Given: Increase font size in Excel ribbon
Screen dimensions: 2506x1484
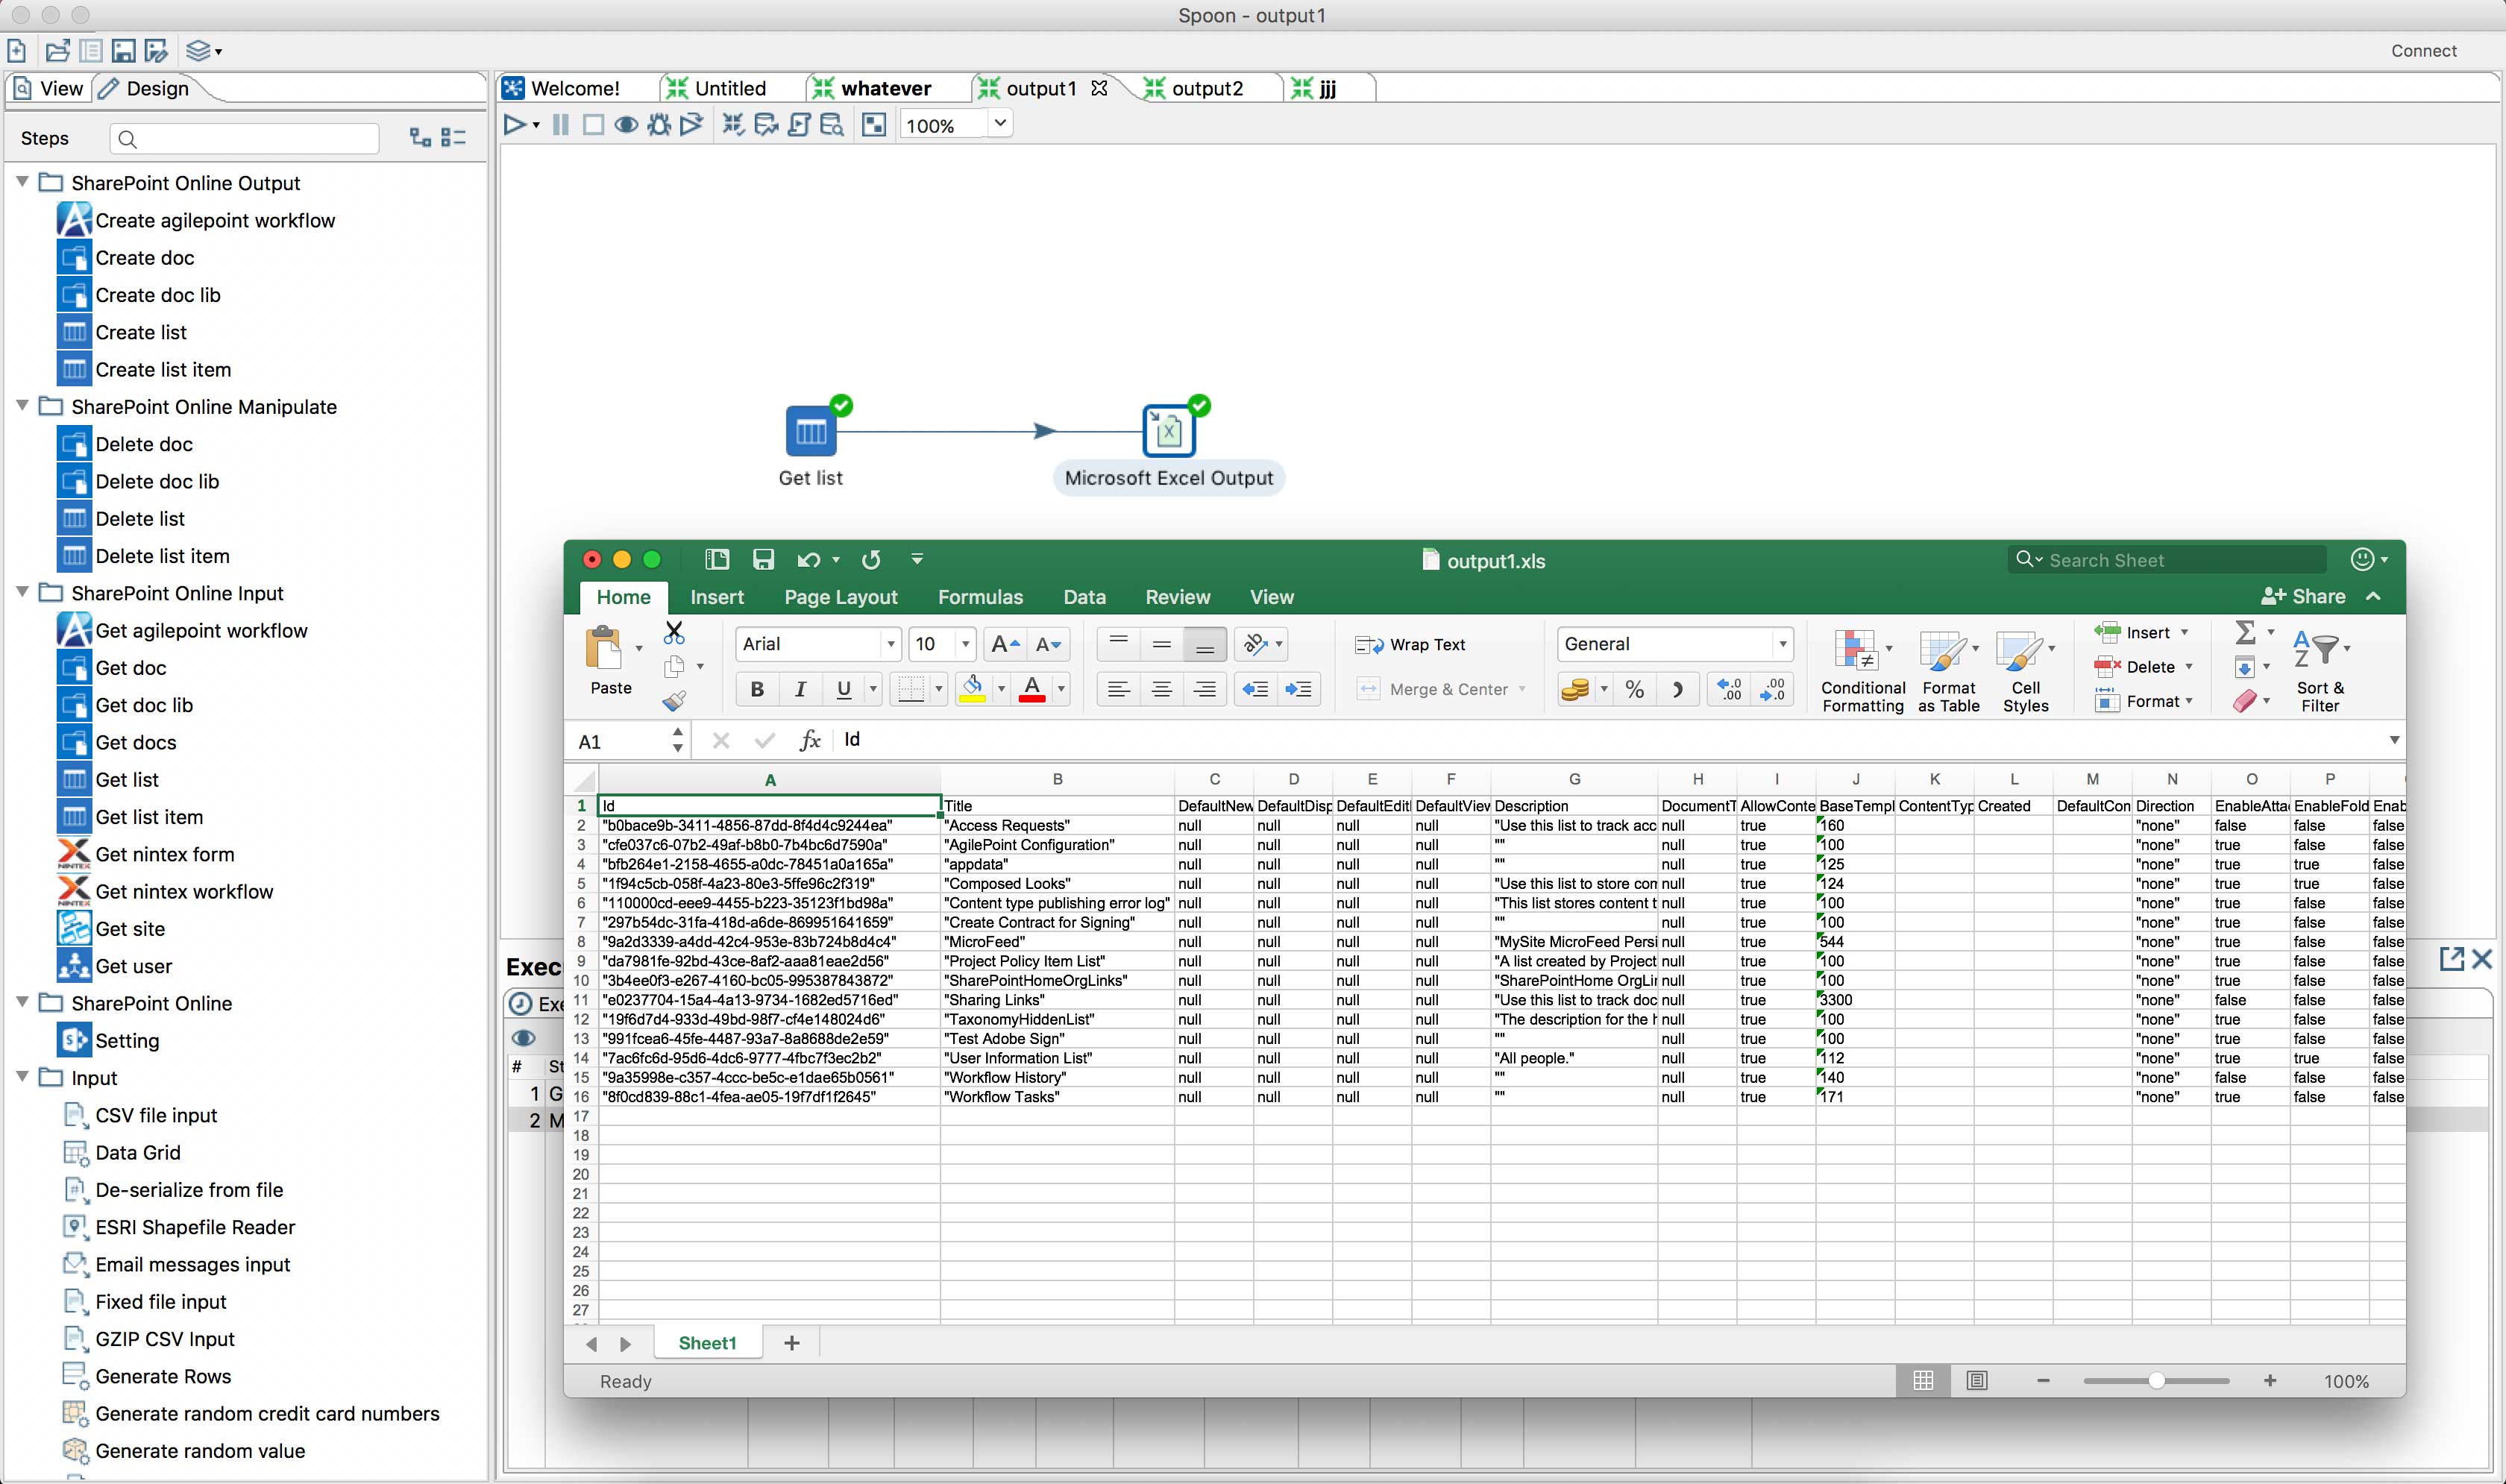Looking at the screenshot, I should 1005,645.
